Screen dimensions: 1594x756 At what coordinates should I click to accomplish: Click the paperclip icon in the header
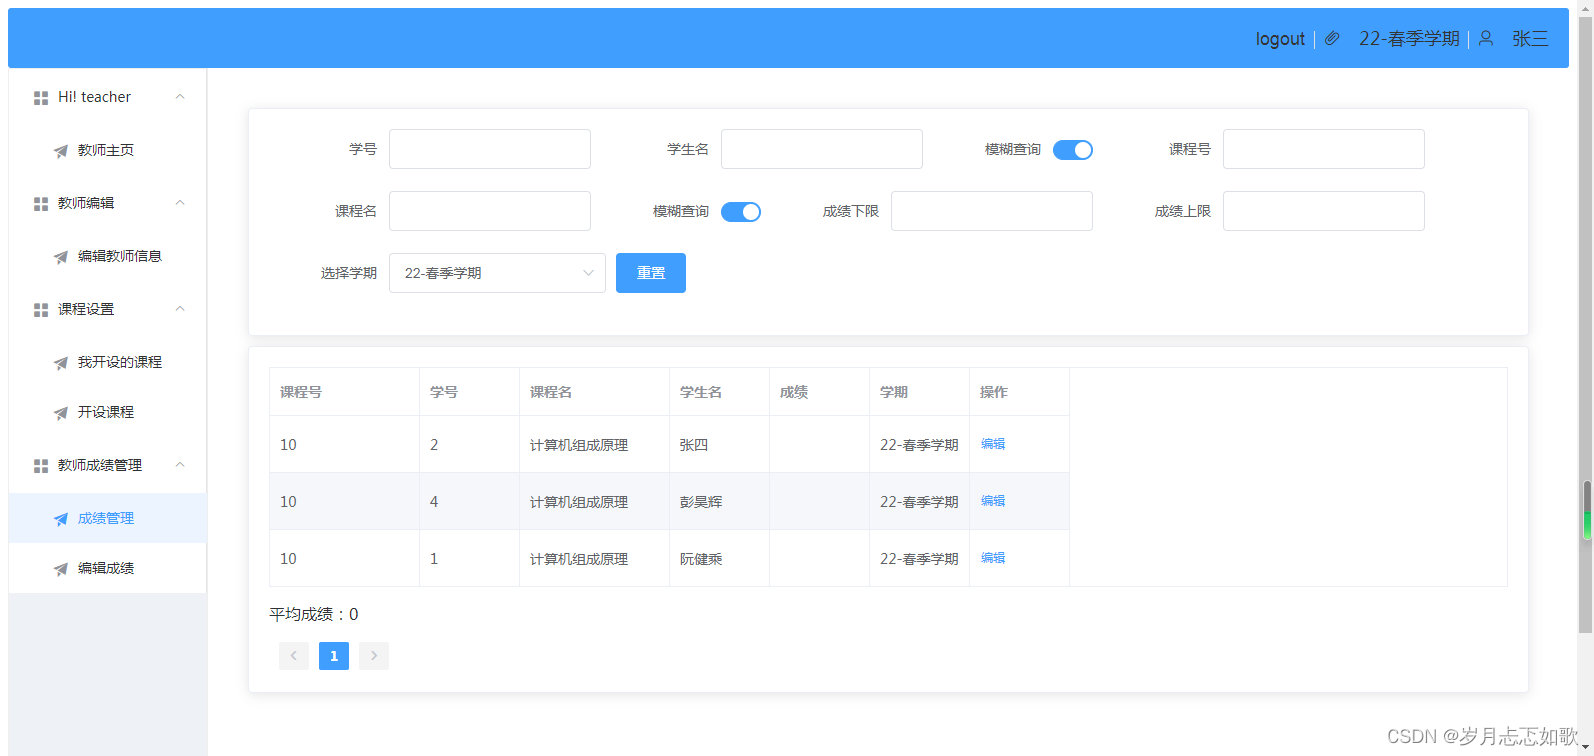tap(1332, 39)
